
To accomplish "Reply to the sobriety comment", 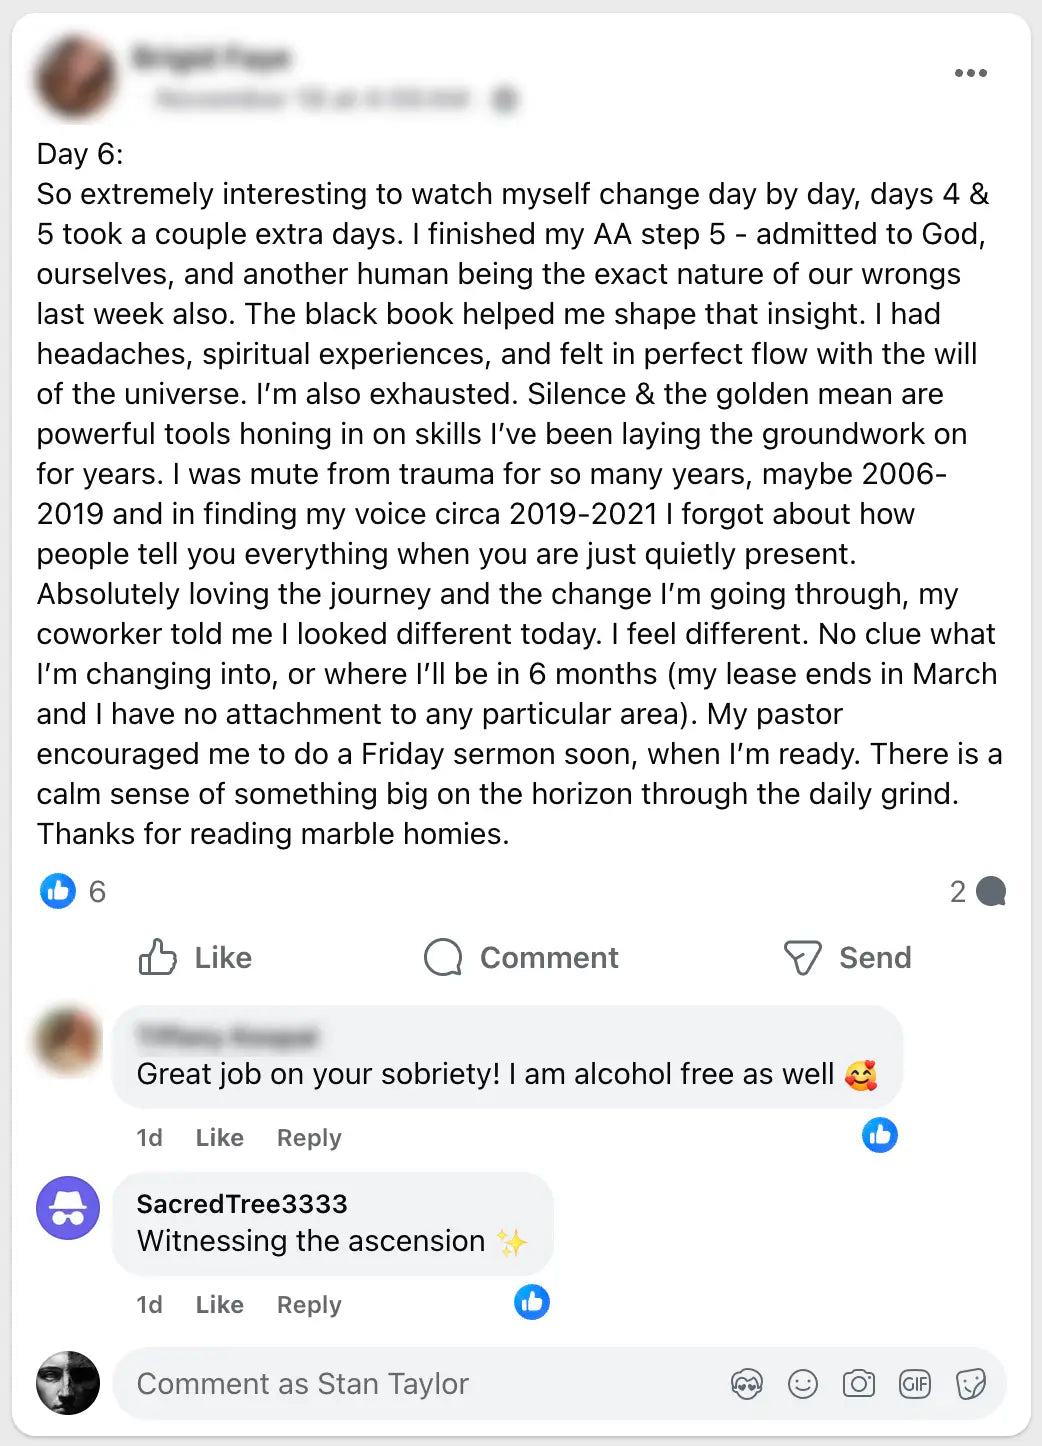I will 309,1138.
